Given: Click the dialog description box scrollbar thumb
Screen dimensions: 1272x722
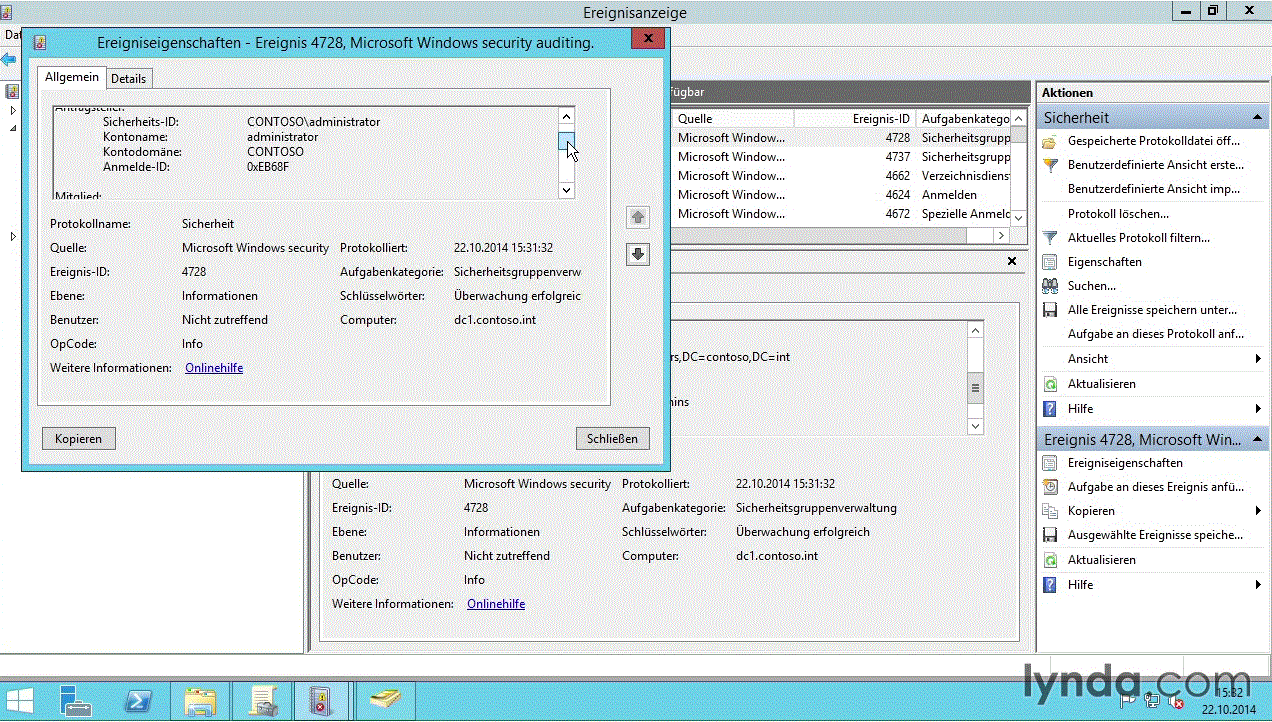Looking at the screenshot, I should coord(566,140).
